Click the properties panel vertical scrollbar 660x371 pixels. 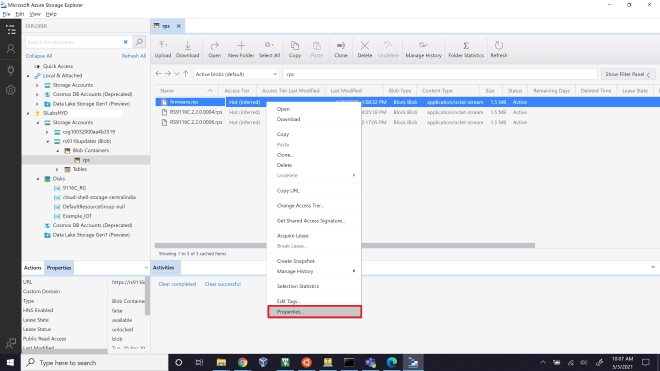tap(147, 296)
